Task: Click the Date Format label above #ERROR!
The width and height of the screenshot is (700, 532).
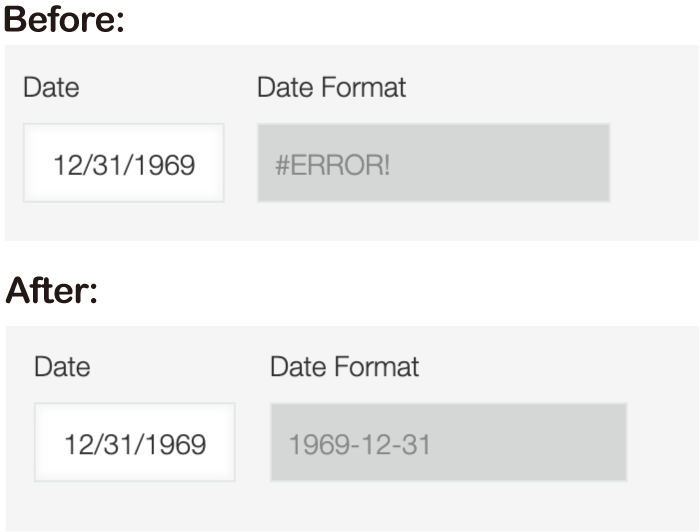Action: click(x=331, y=88)
